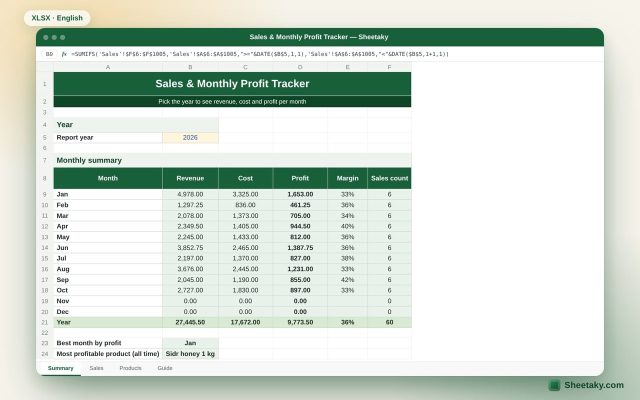
Task: Click the Sheetaky.com logo link
Action: click(586, 385)
